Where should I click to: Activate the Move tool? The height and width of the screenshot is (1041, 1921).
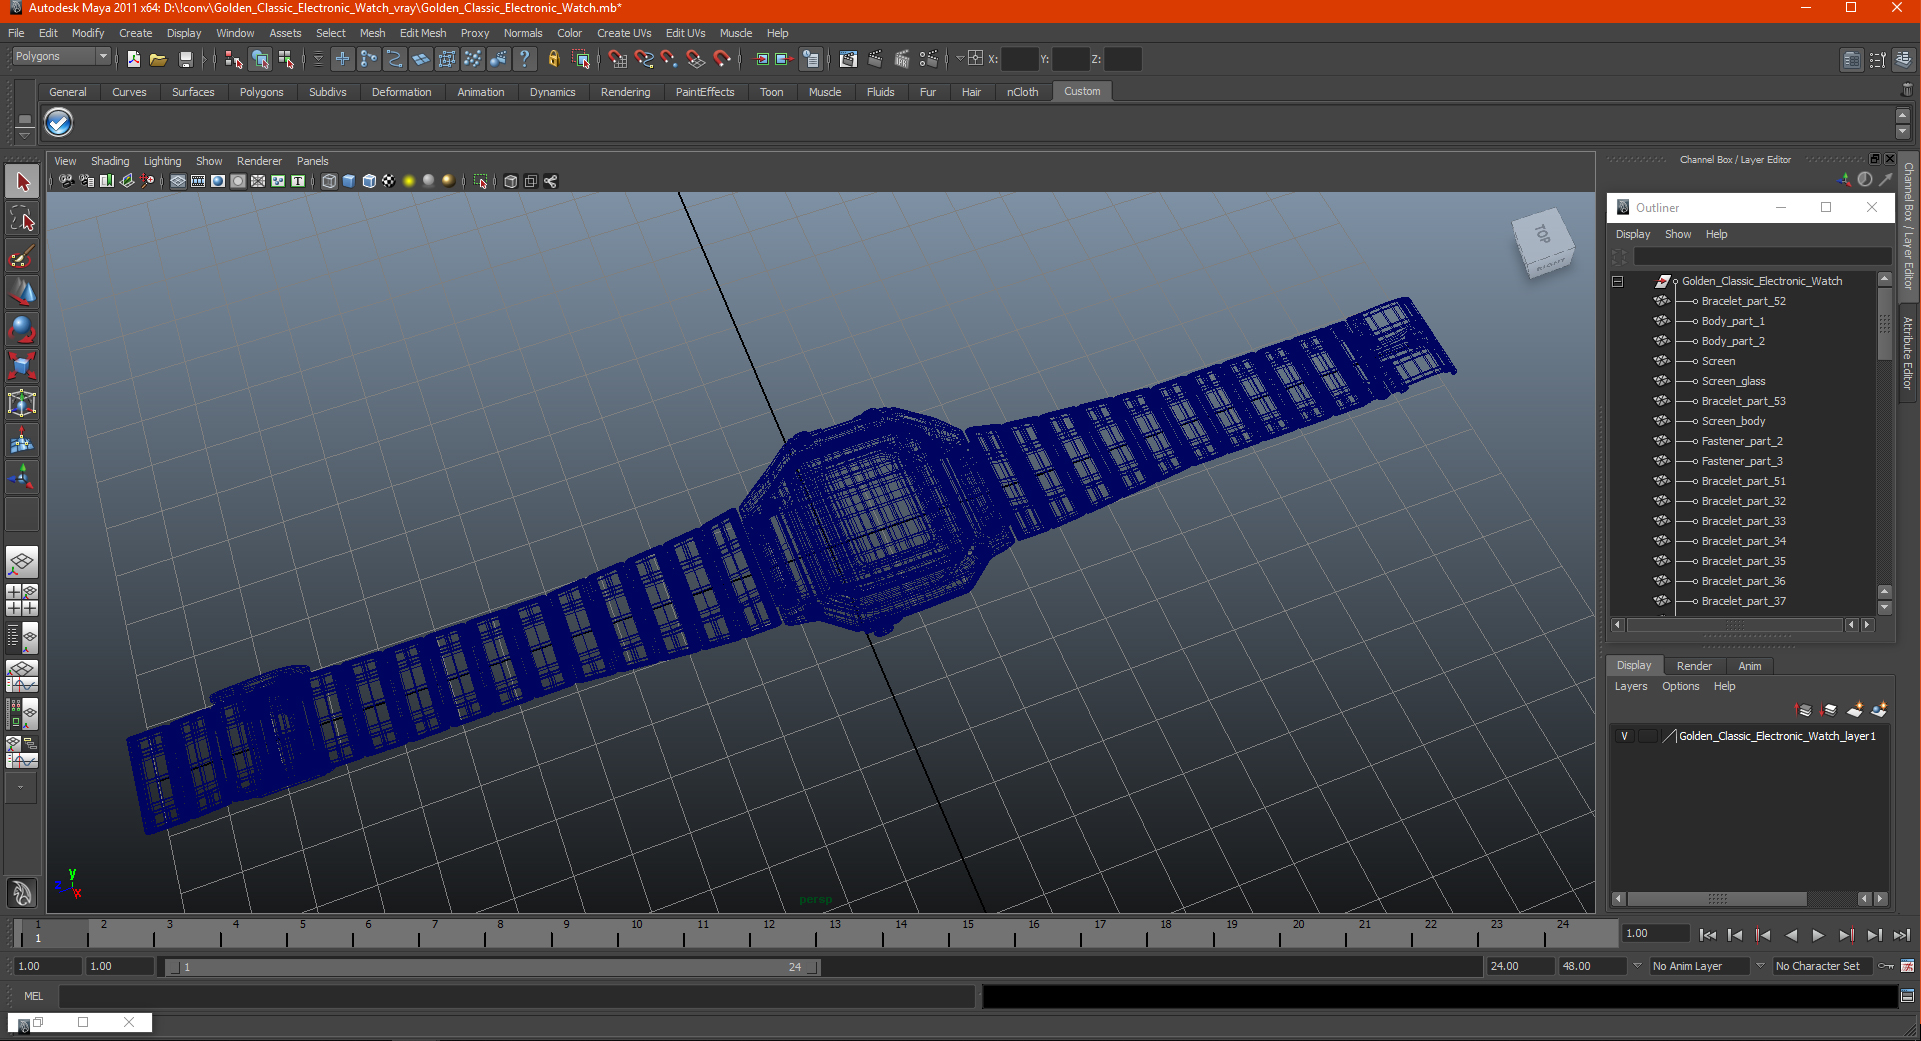tap(22, 293)
